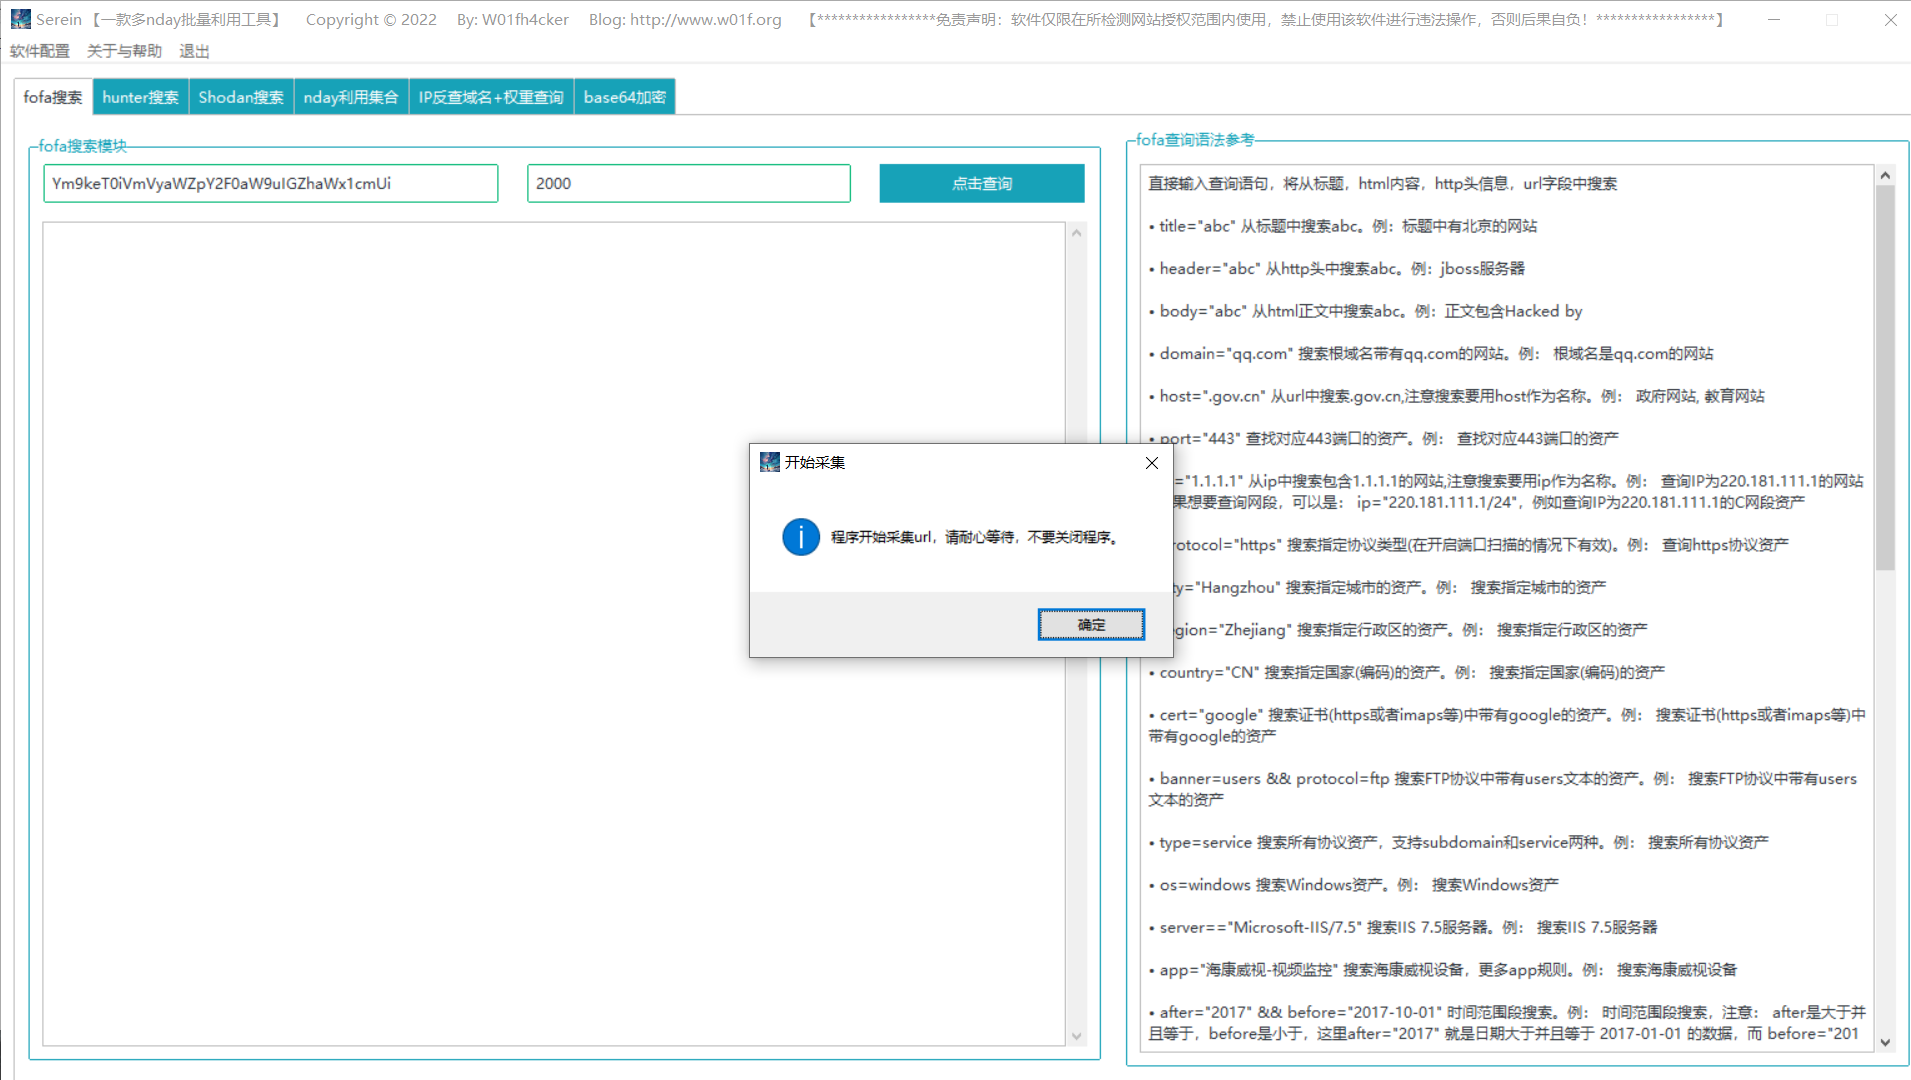1911x1080 pixels.
Task: Click the title="abc" syntax line
Action: tap(1343, 226)
